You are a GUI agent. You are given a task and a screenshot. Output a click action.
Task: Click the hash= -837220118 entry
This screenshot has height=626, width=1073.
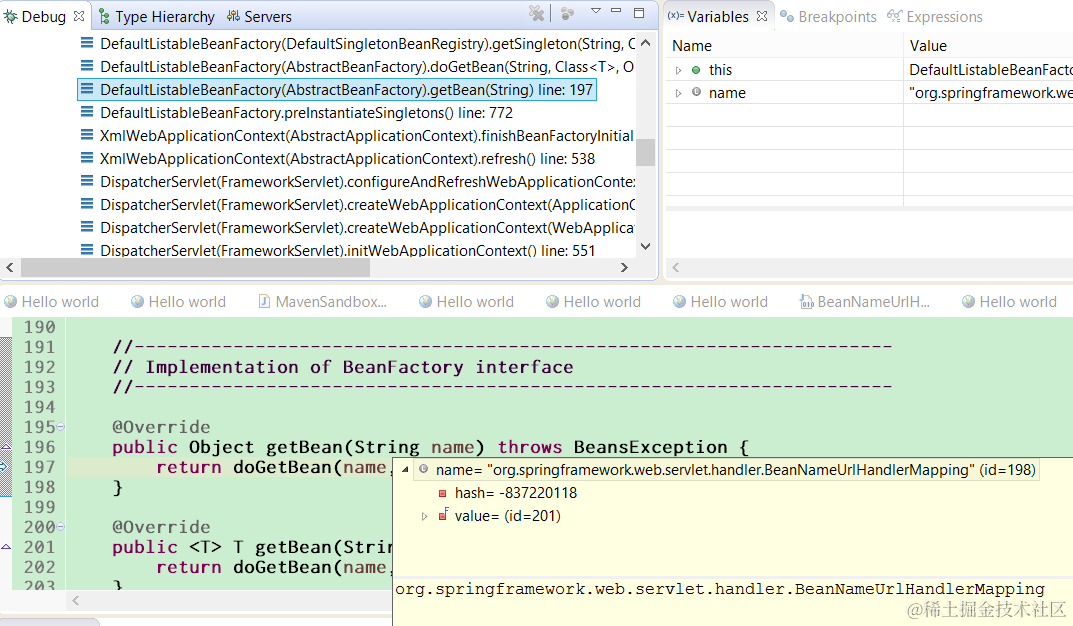pos(515,493)
